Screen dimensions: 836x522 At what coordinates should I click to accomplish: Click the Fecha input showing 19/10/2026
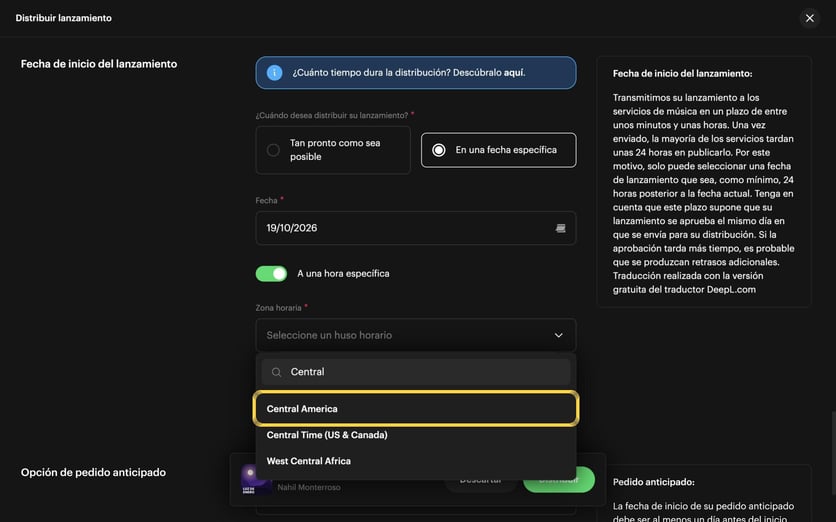click(416, 228)
